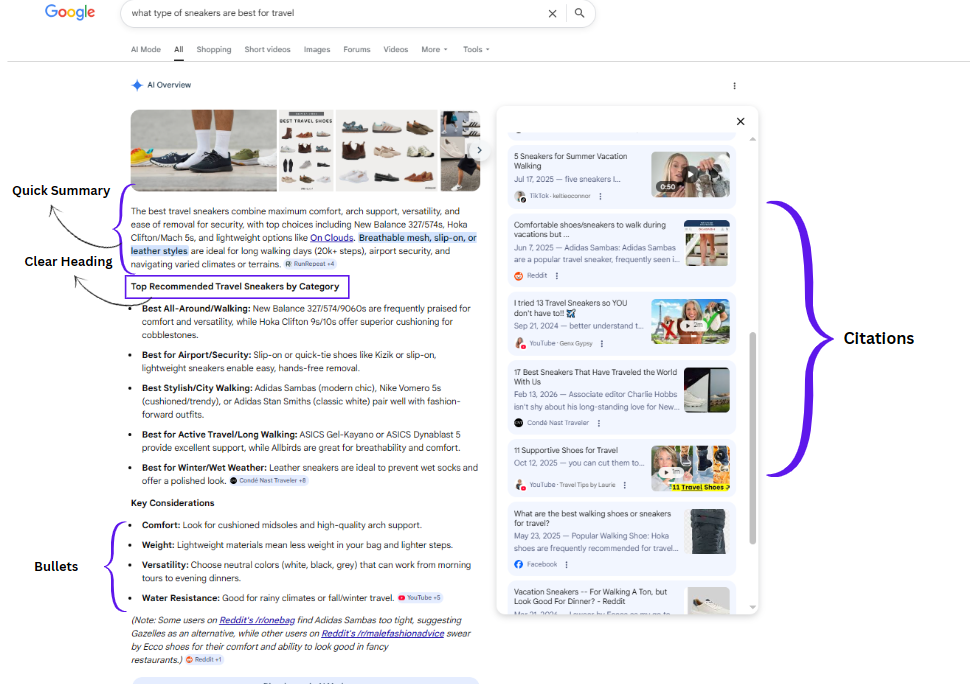The width and height of the screenshot is (970, 684).
Task: Open the Tools dropdown
Action: pyautogui.click(x=476, y=49)
